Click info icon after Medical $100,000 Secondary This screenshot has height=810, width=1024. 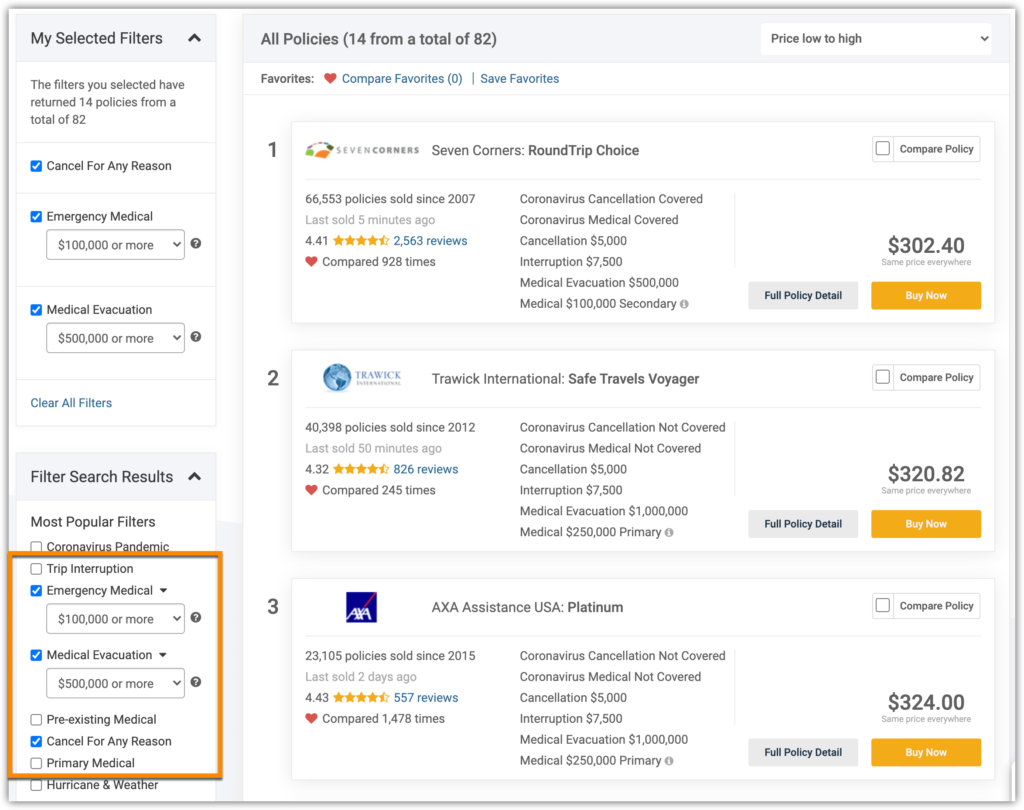coord(684,304)
